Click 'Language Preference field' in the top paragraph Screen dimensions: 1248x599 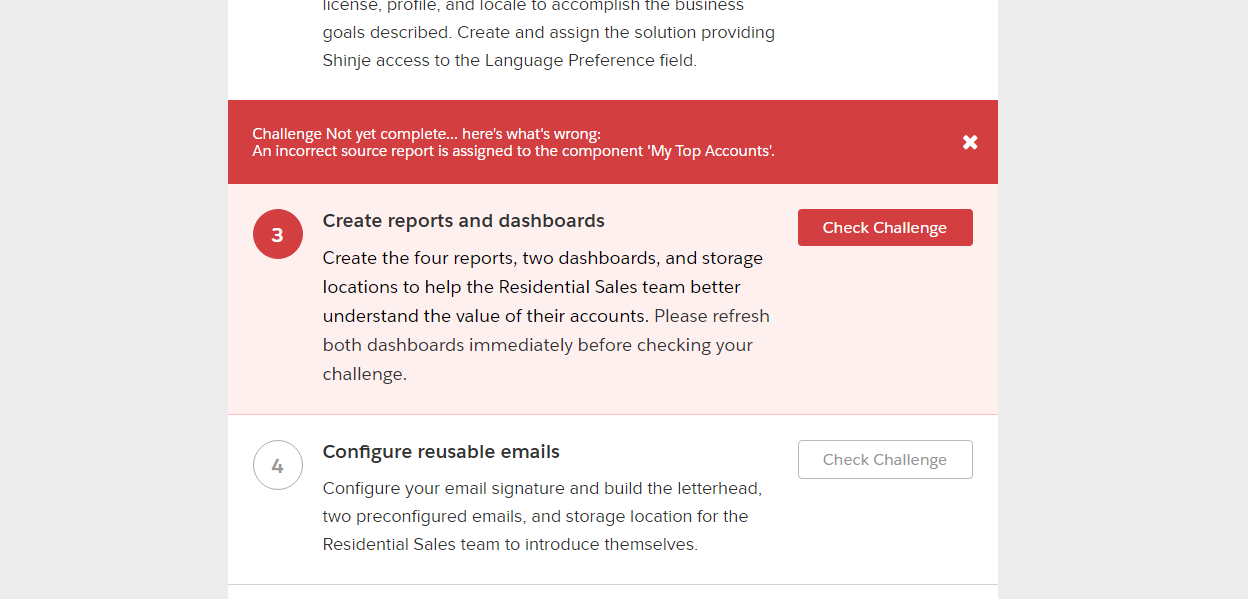point(590,60)
